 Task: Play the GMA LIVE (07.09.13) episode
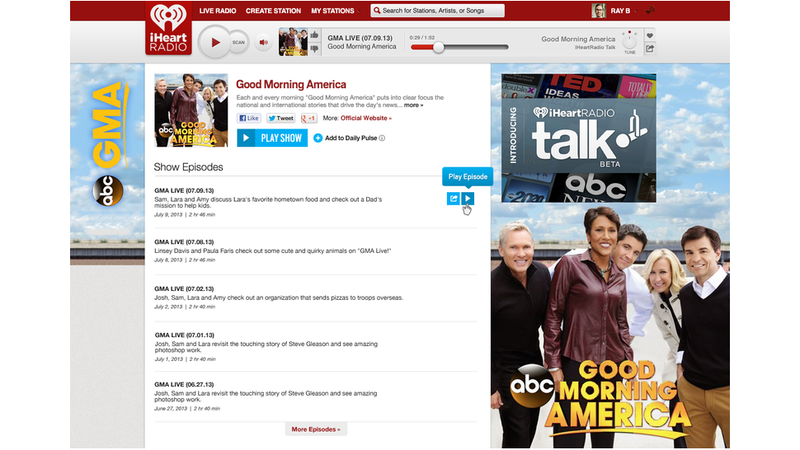[x=467, y=198]
